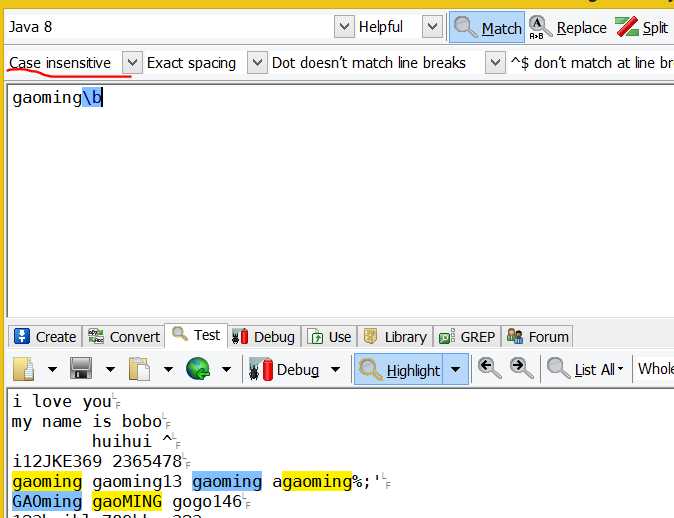This screenshot has height=518, width=674.
Task: Open the List All menu button
Action: 585,369
